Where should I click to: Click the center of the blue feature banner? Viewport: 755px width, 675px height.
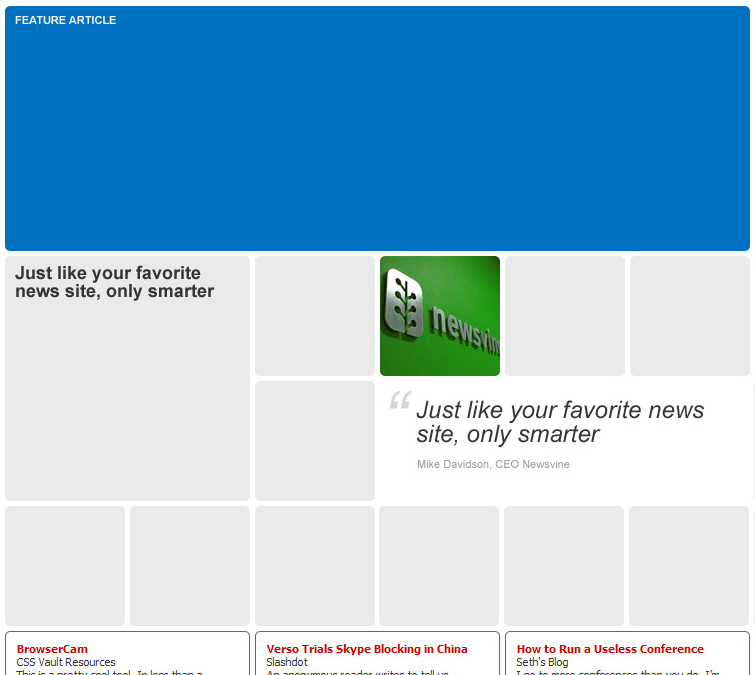(377, 128)
